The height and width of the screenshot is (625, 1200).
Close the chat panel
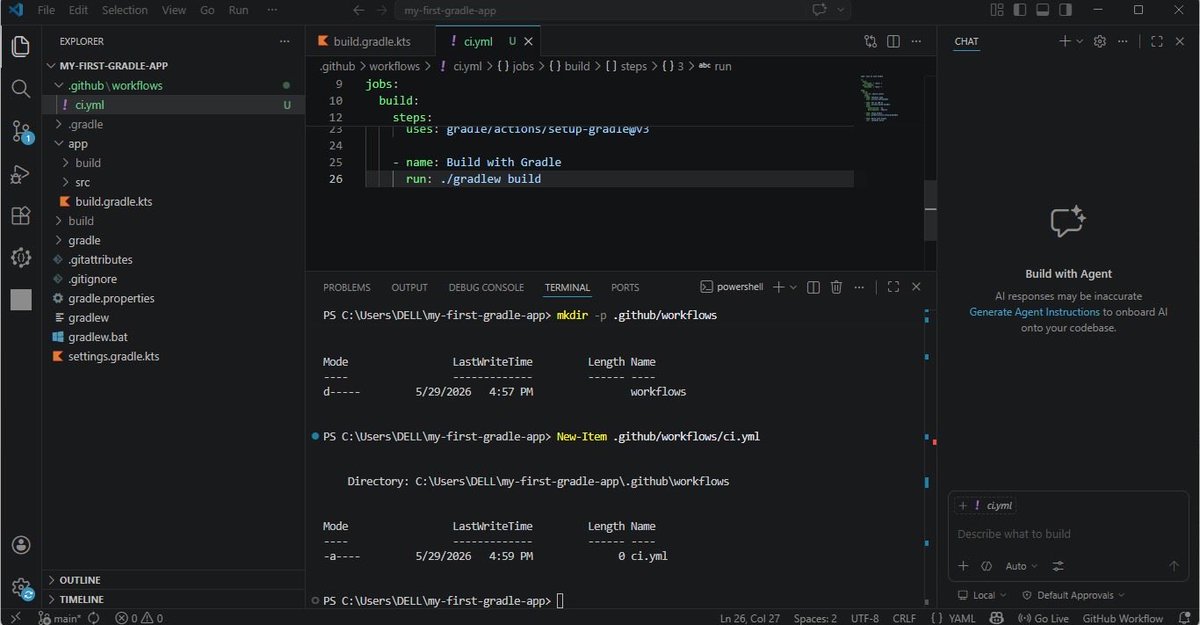1180,42
